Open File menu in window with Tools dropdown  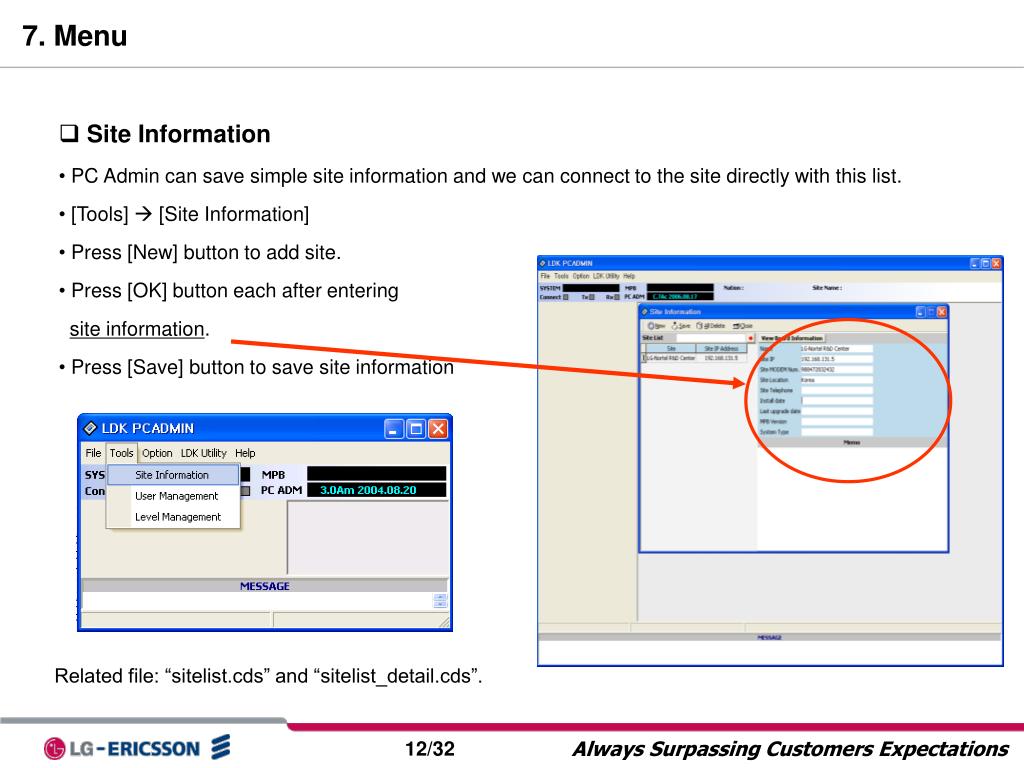point(93,453)
